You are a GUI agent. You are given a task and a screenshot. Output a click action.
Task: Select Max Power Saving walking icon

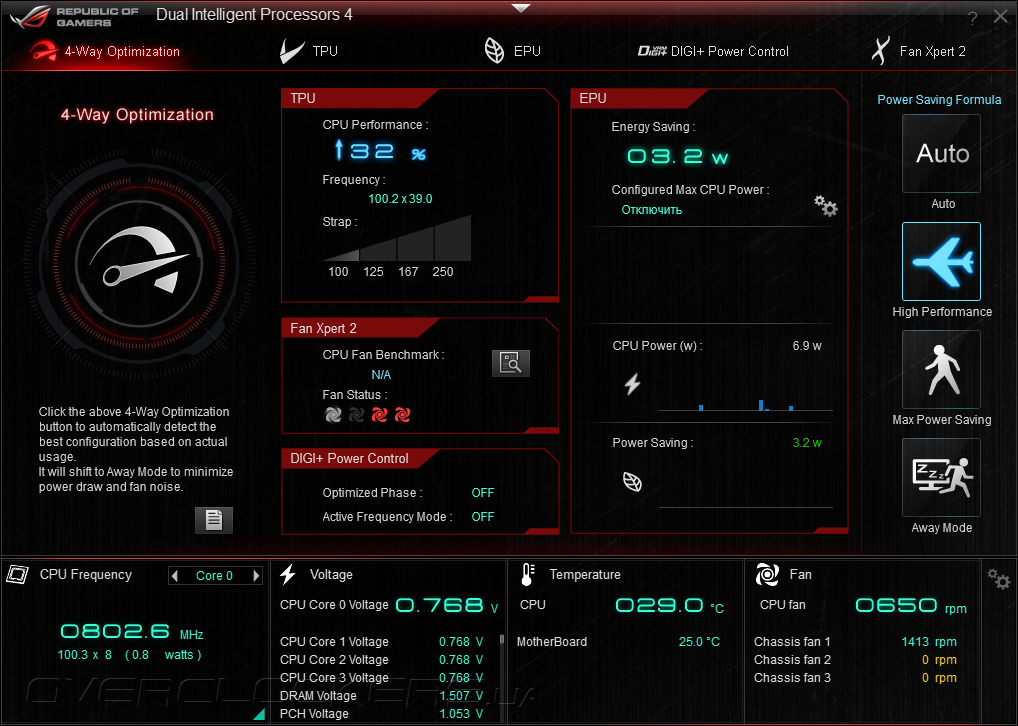941,369
